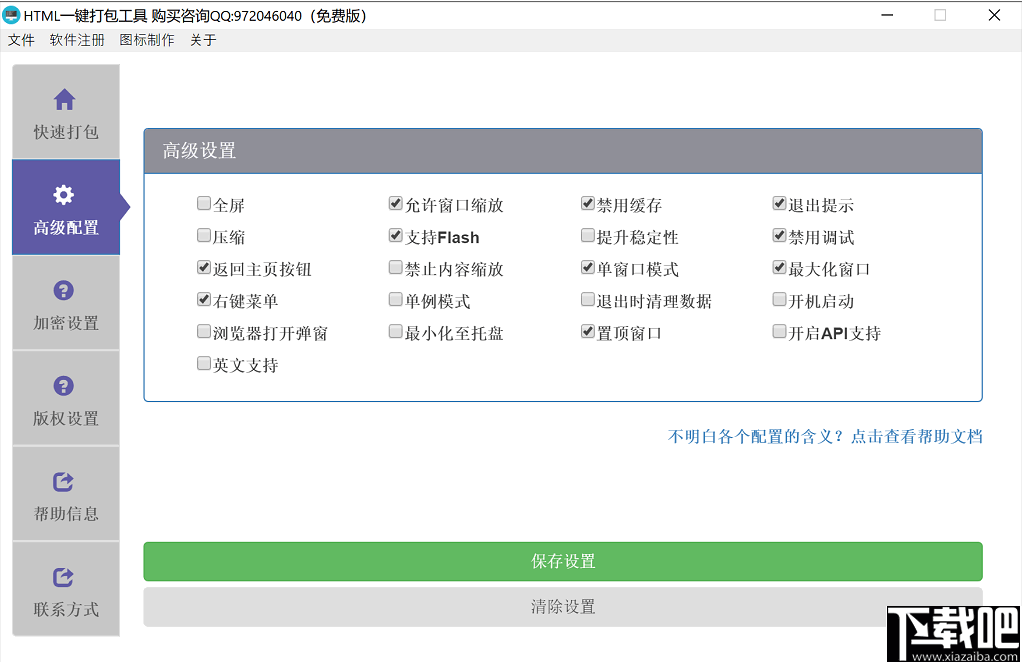Enable the 全屏 checkbox
The width and height of the screenshot is (1022, 662).
point(203,203)
